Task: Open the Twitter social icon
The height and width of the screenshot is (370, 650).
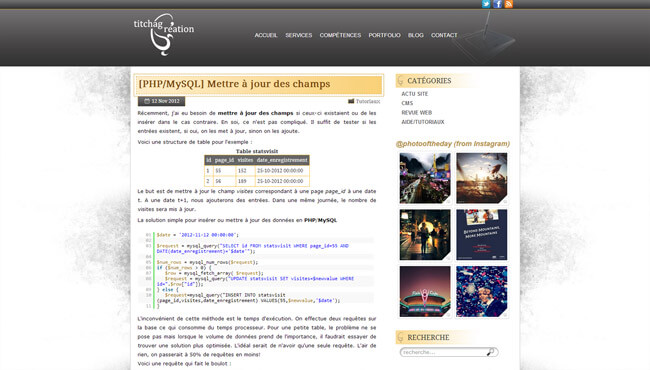Action: pyautogui.click(x=486, y=4)
